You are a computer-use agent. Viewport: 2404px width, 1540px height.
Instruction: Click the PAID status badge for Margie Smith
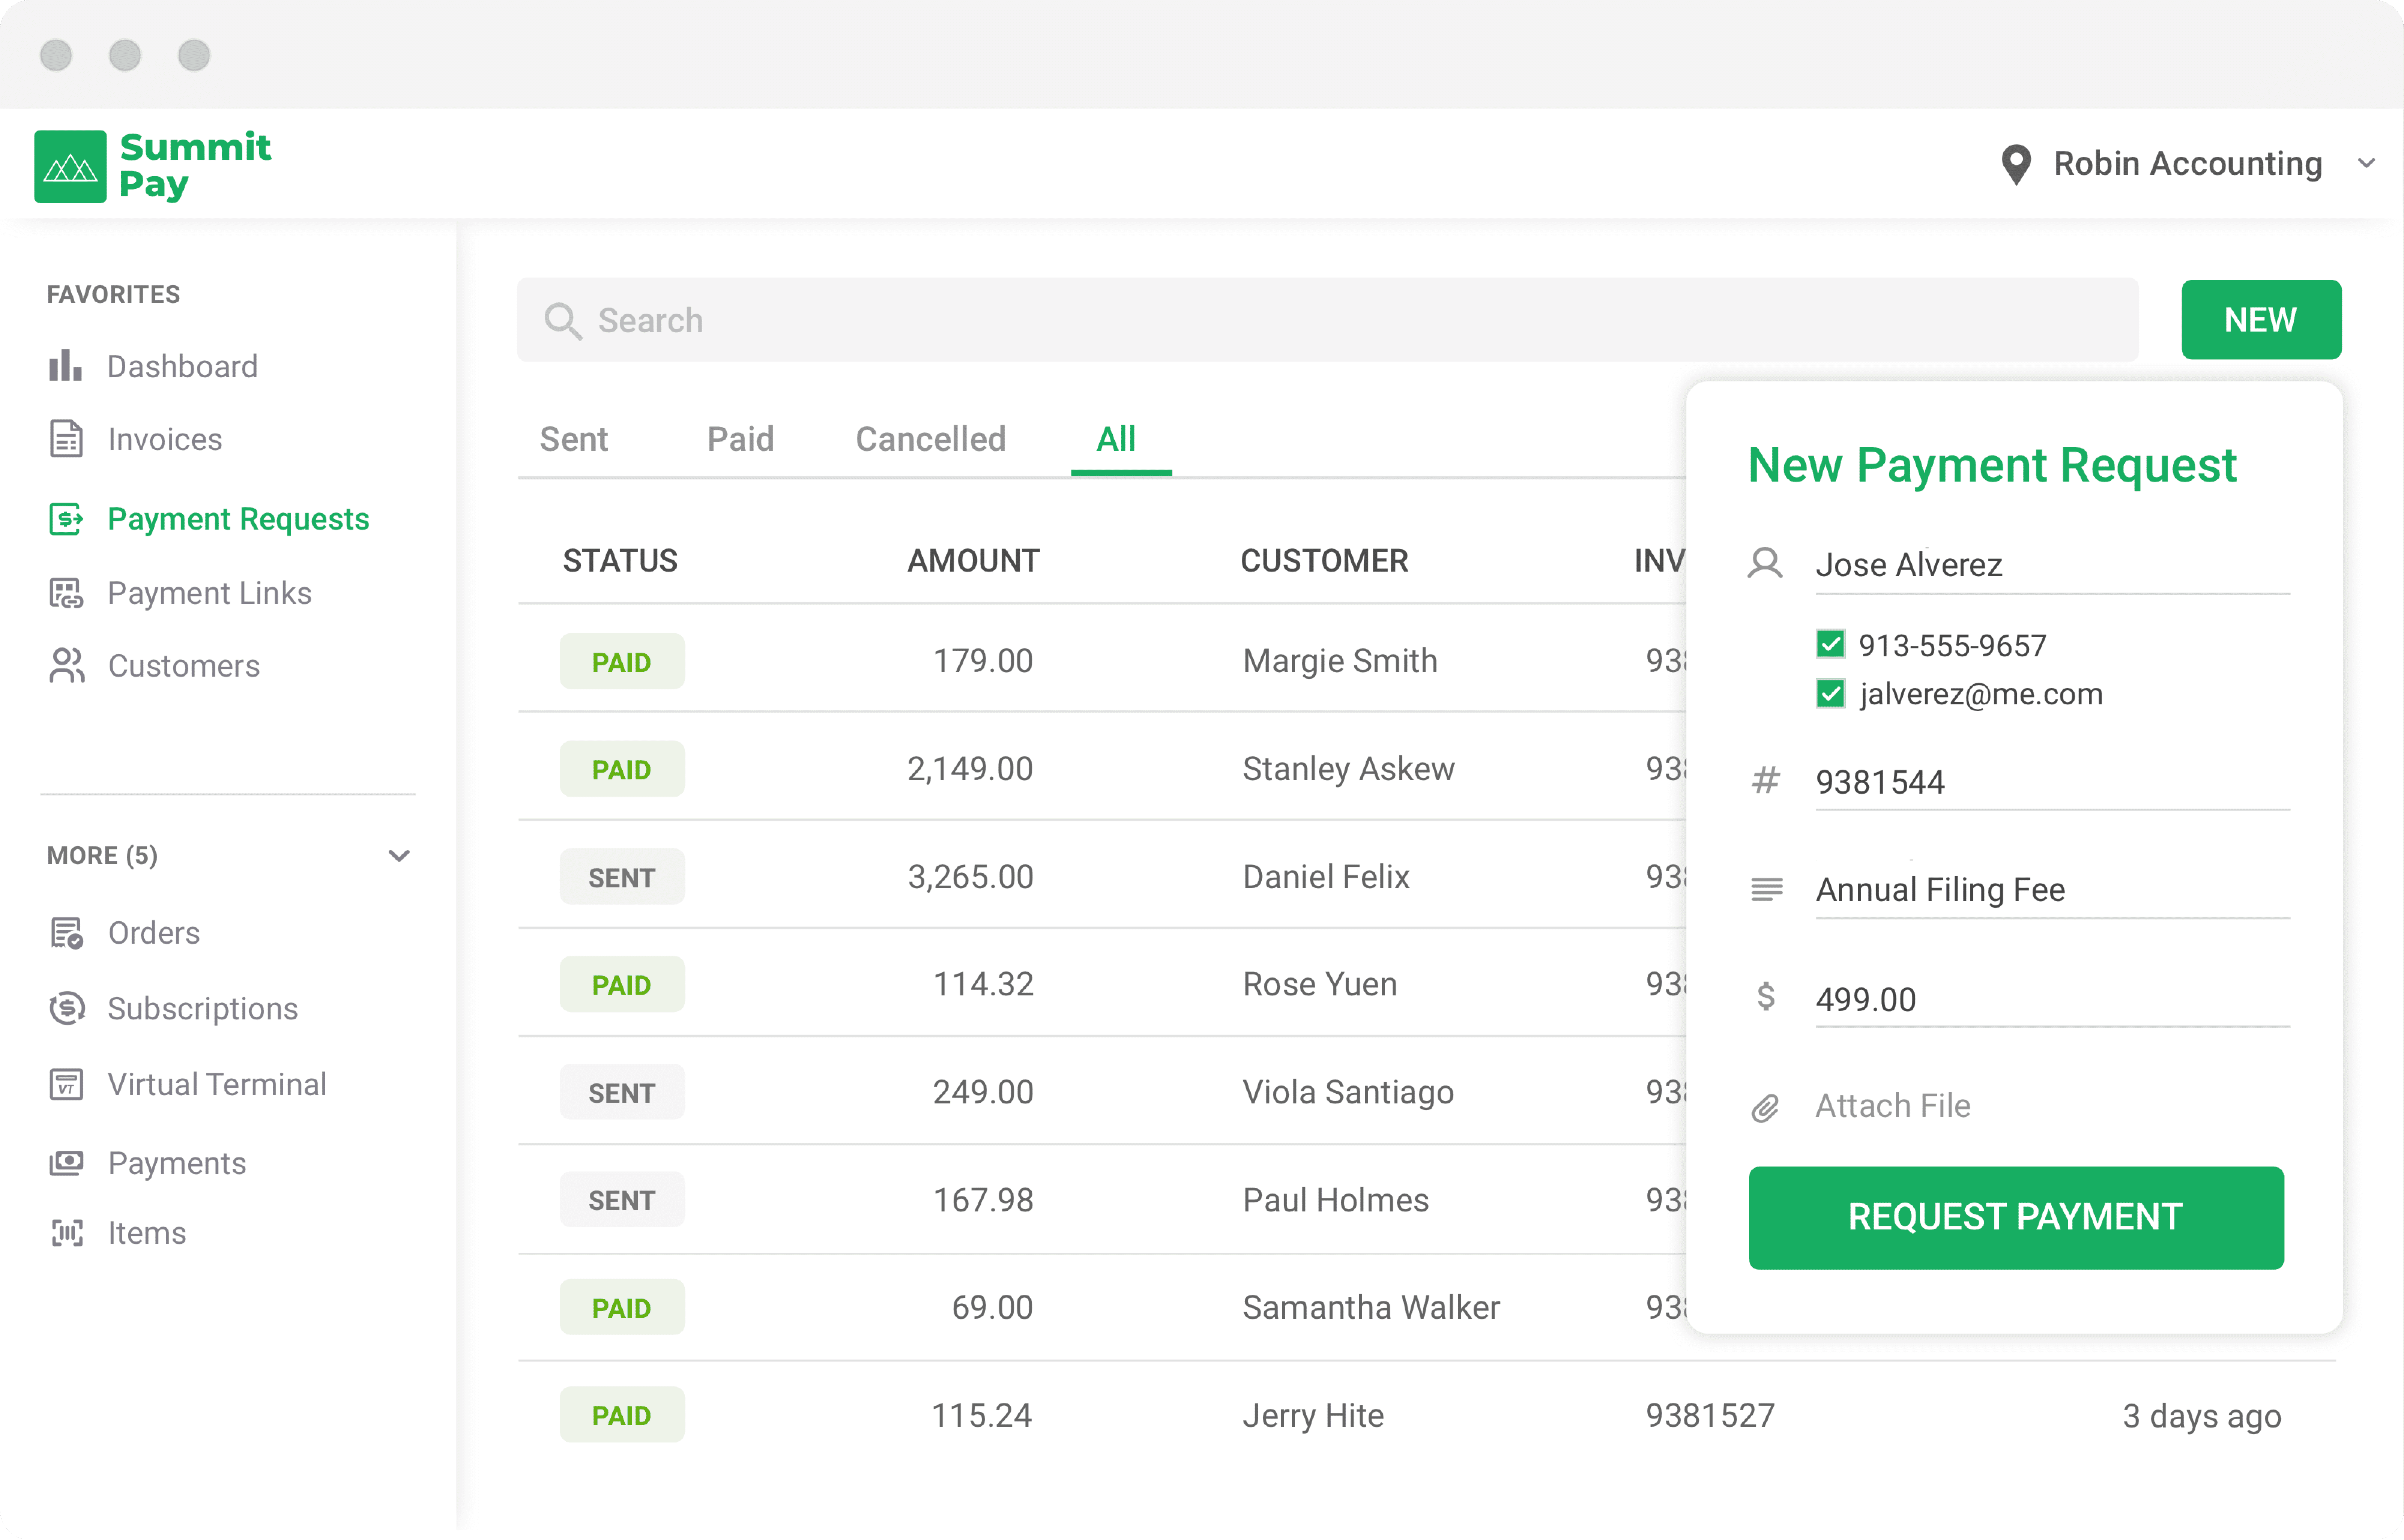point(621,660)
